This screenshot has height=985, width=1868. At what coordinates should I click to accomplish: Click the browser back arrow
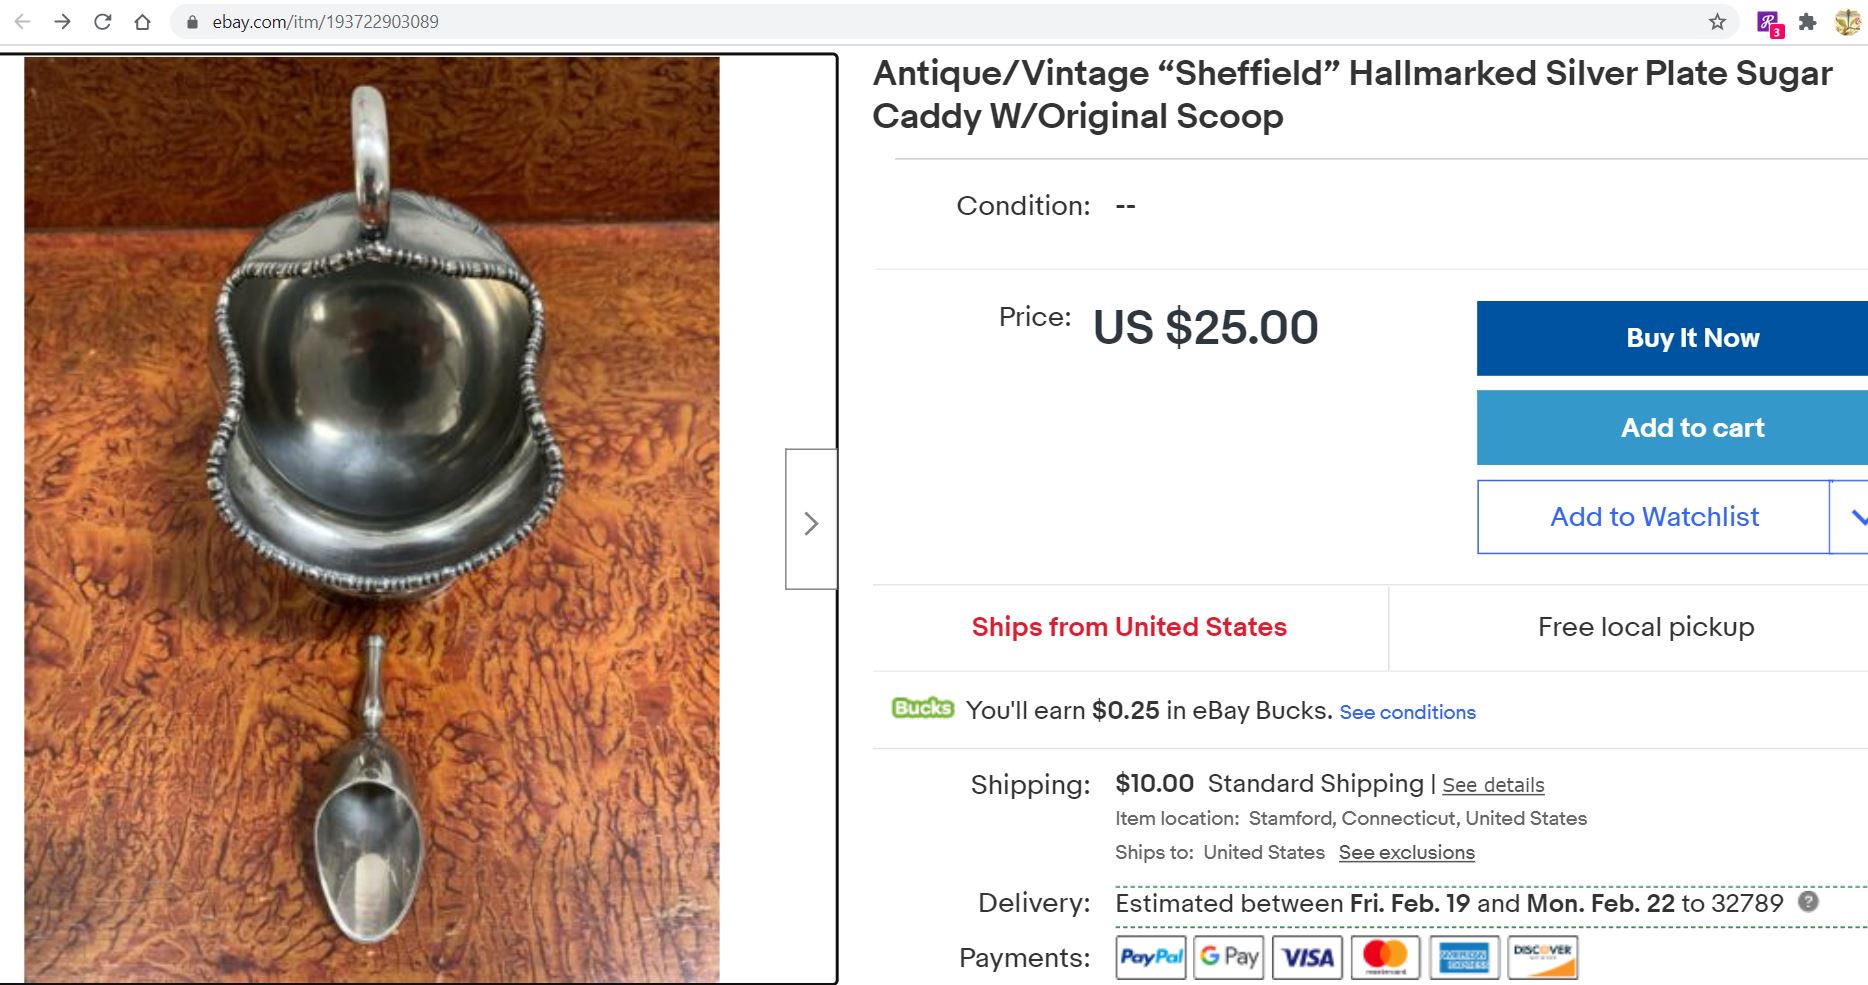click(22, 21)
